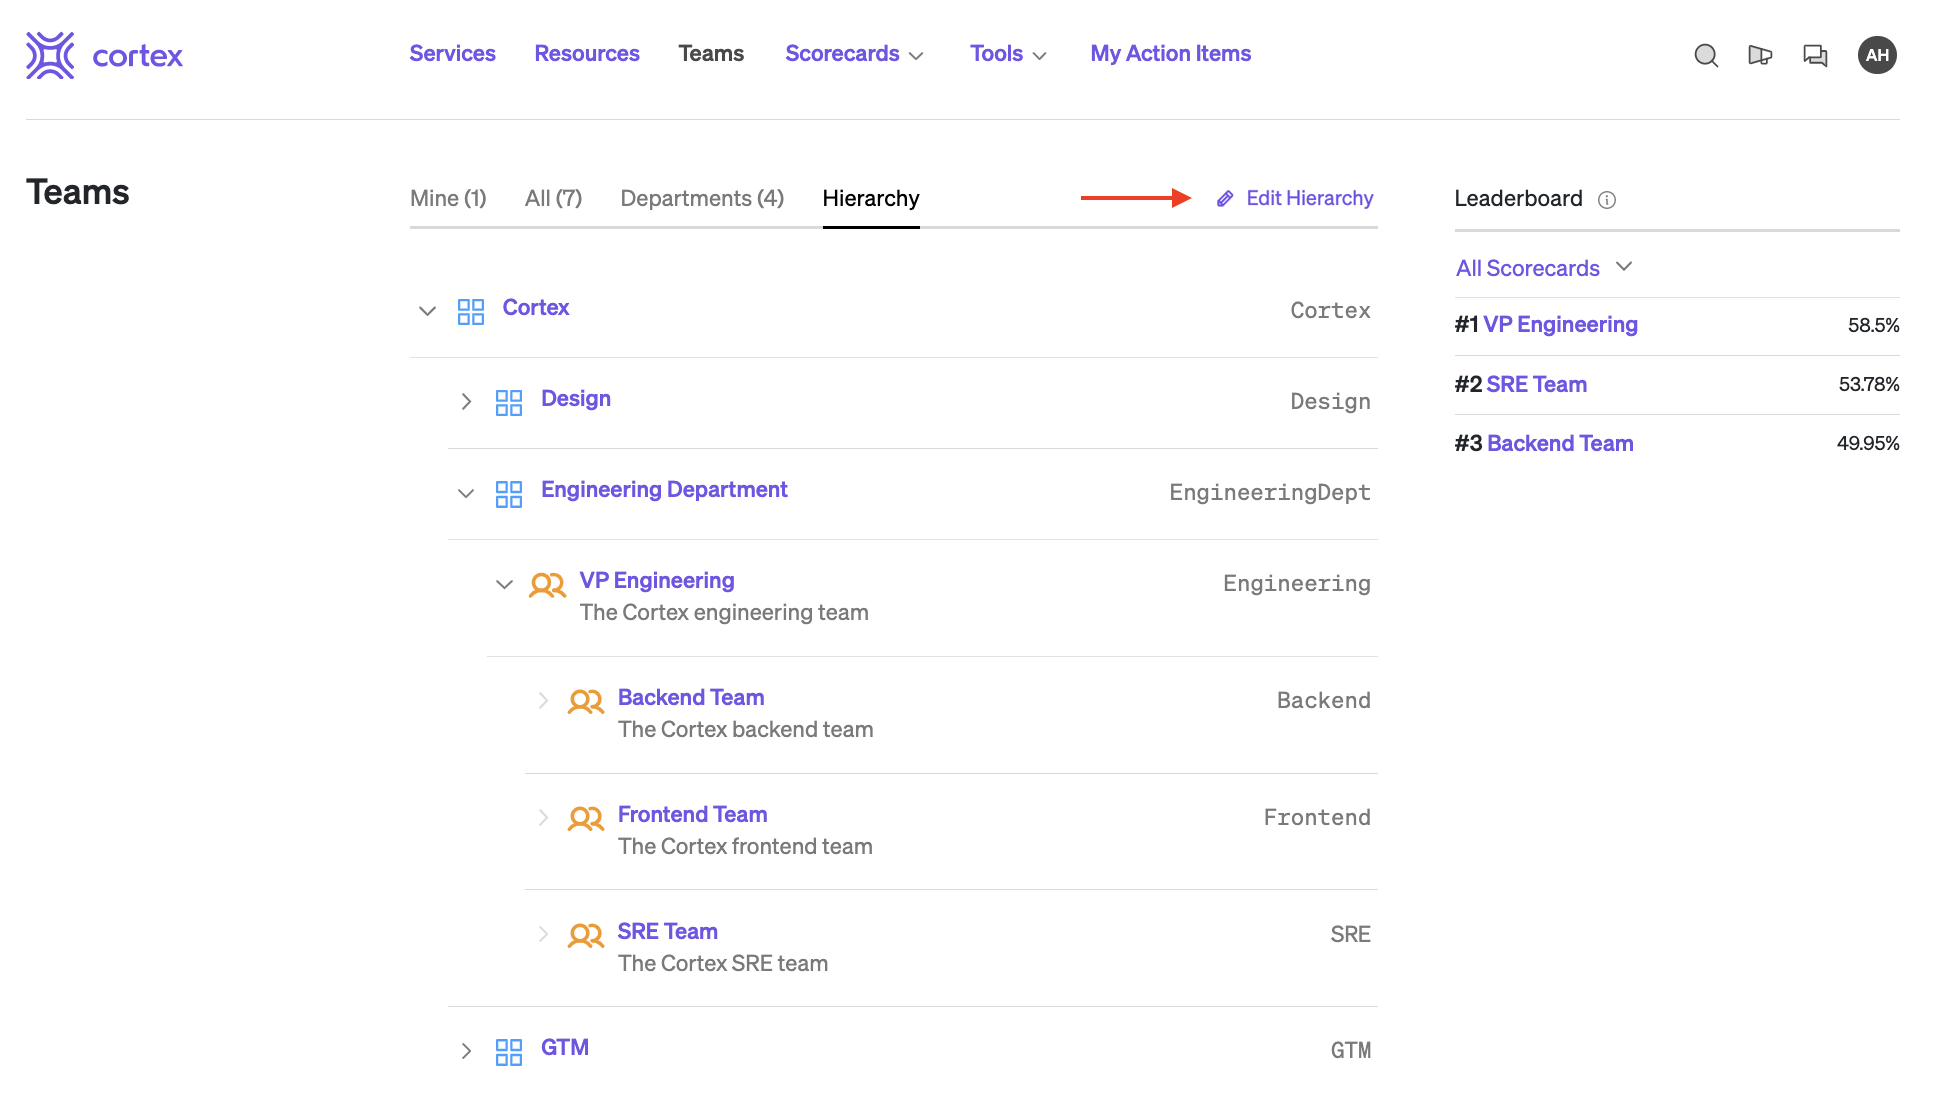Expand the Design department row
This screenshot has width=1940, height=1120.
point(466,402)
